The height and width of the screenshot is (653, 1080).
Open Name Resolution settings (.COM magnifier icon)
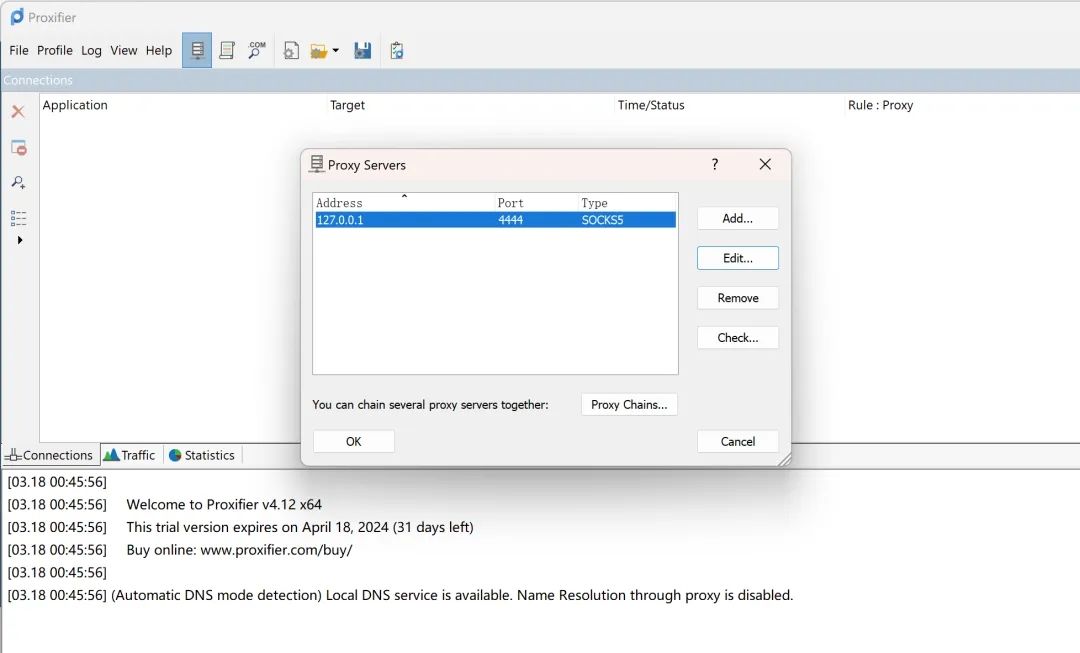click(256, 50)
